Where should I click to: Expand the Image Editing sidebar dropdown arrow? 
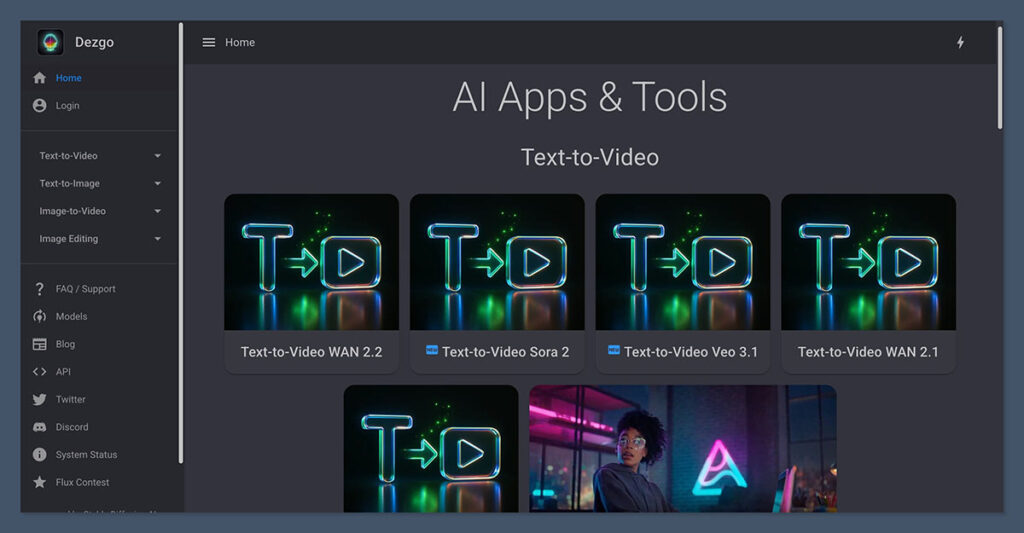pyautogui.click(x=157, y=239)
